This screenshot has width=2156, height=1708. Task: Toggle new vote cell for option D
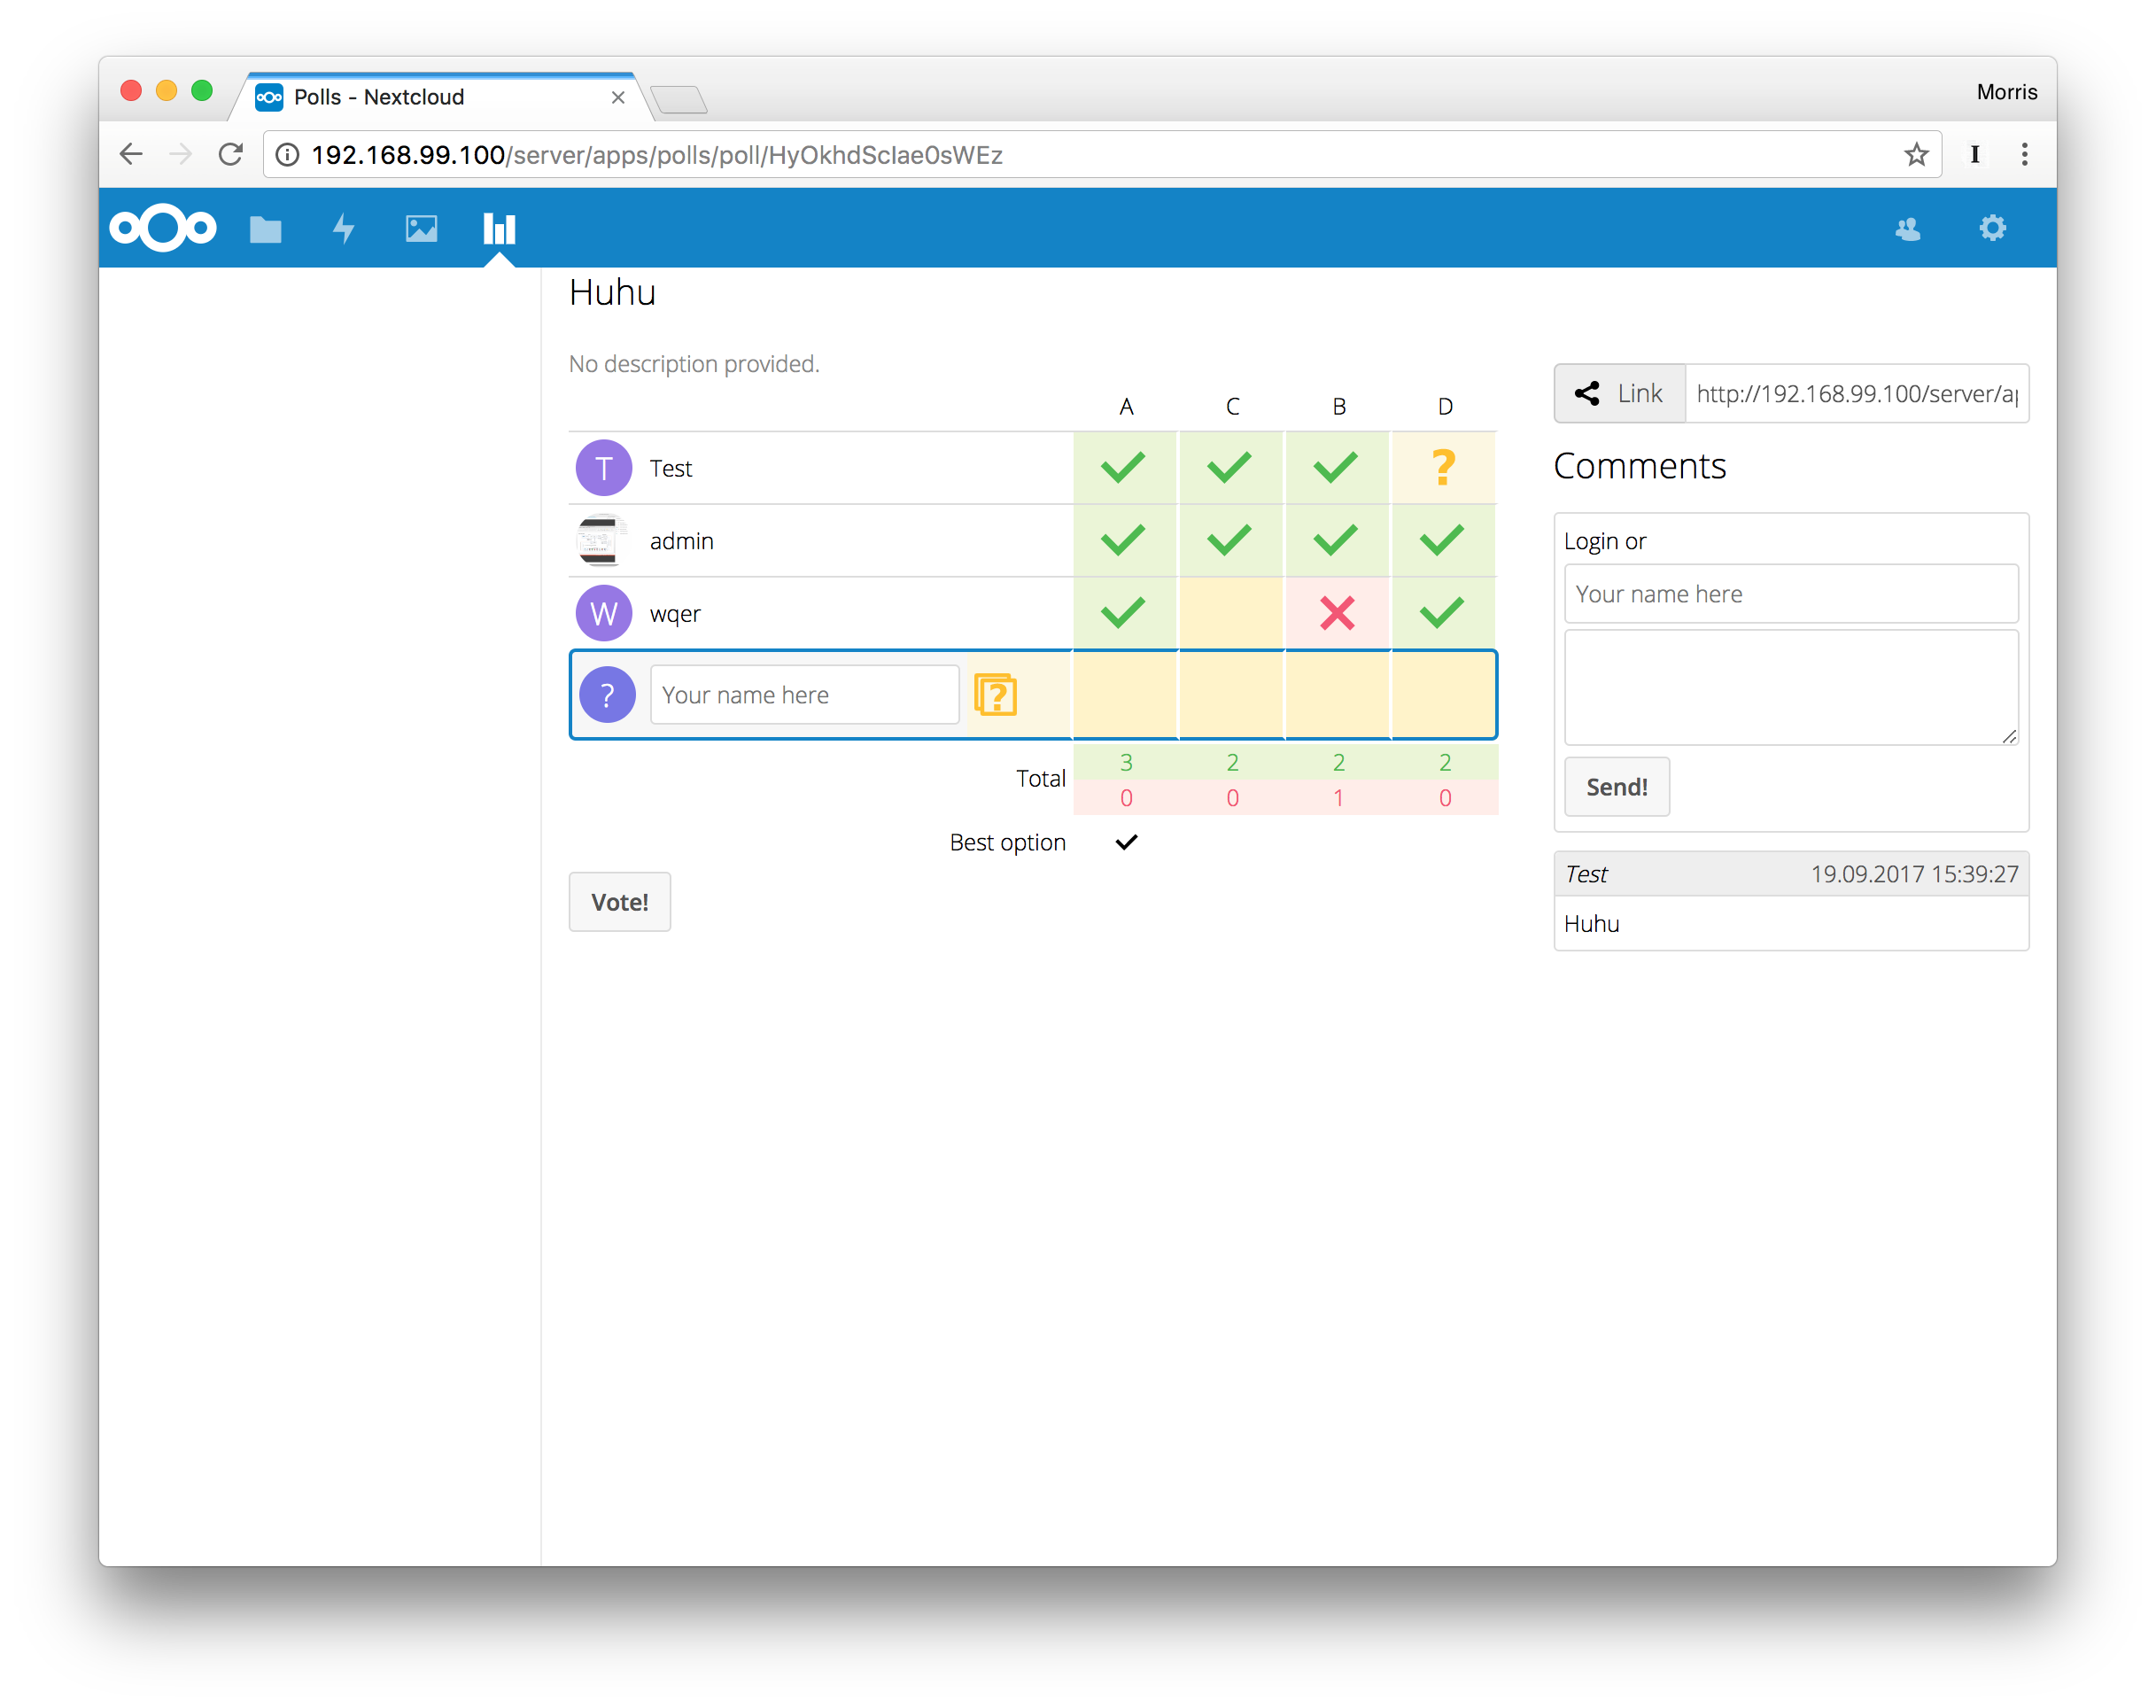(1444, 695)
